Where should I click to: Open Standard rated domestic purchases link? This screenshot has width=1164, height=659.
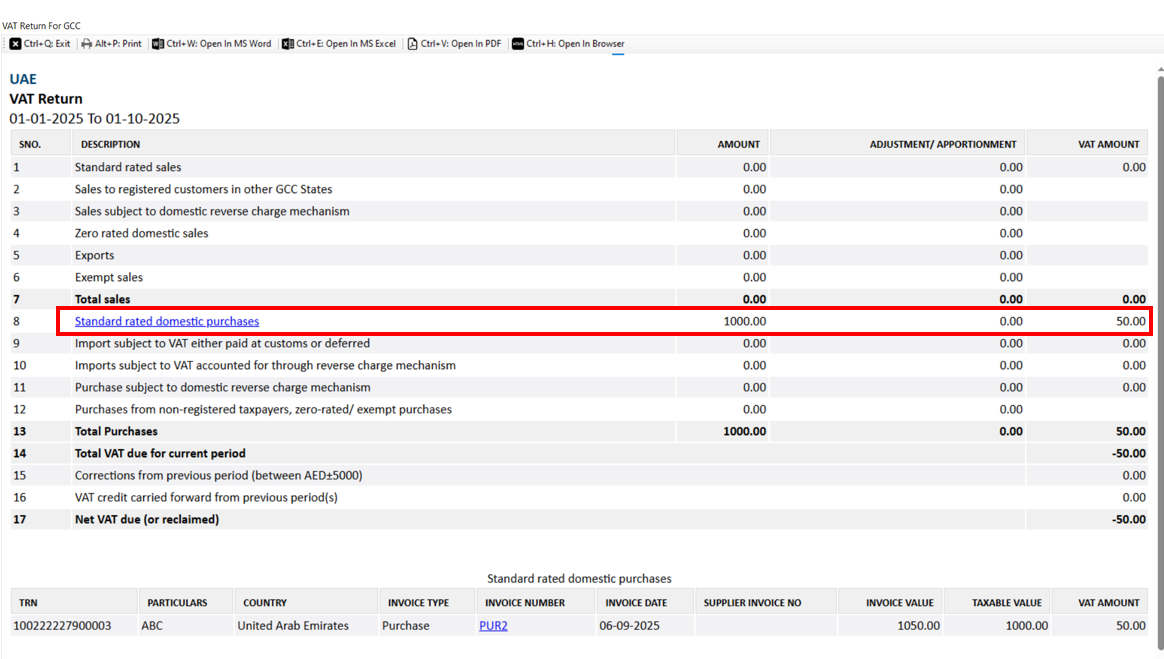click(167, 321)
